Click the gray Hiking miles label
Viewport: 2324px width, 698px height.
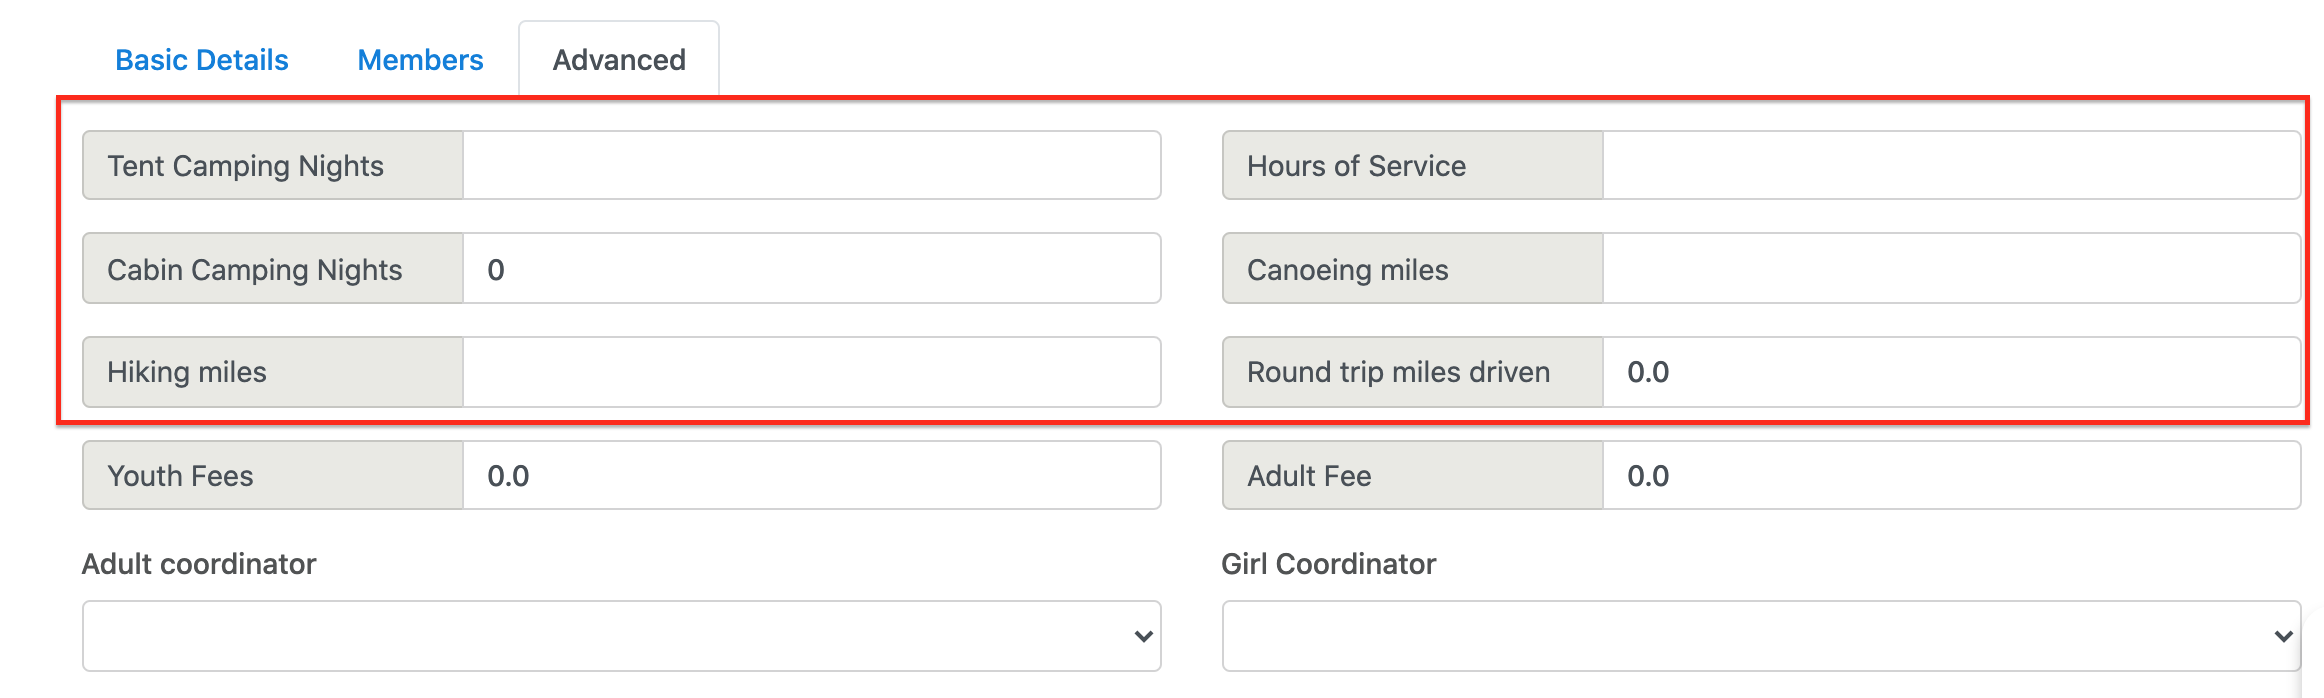click(x=187, y=372)
